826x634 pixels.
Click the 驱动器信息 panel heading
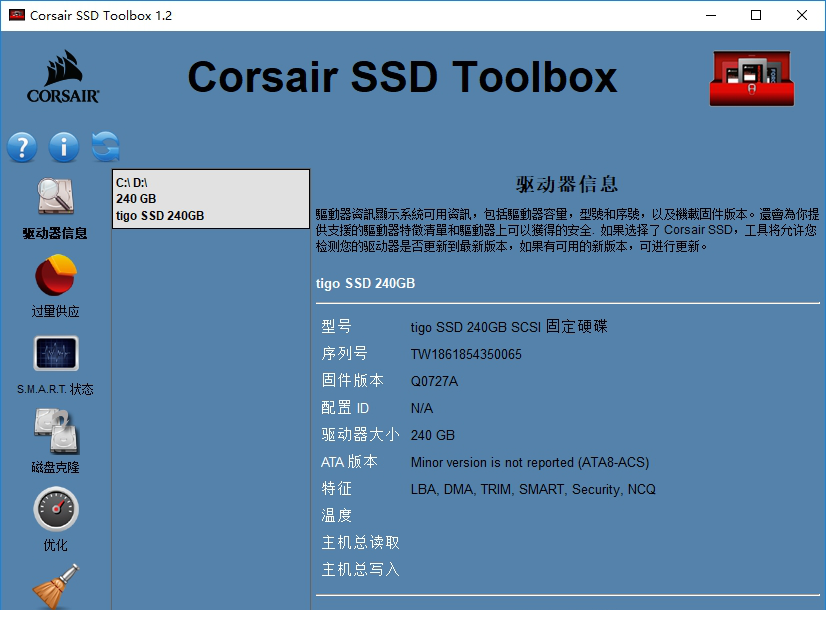(x=567, y=184)
